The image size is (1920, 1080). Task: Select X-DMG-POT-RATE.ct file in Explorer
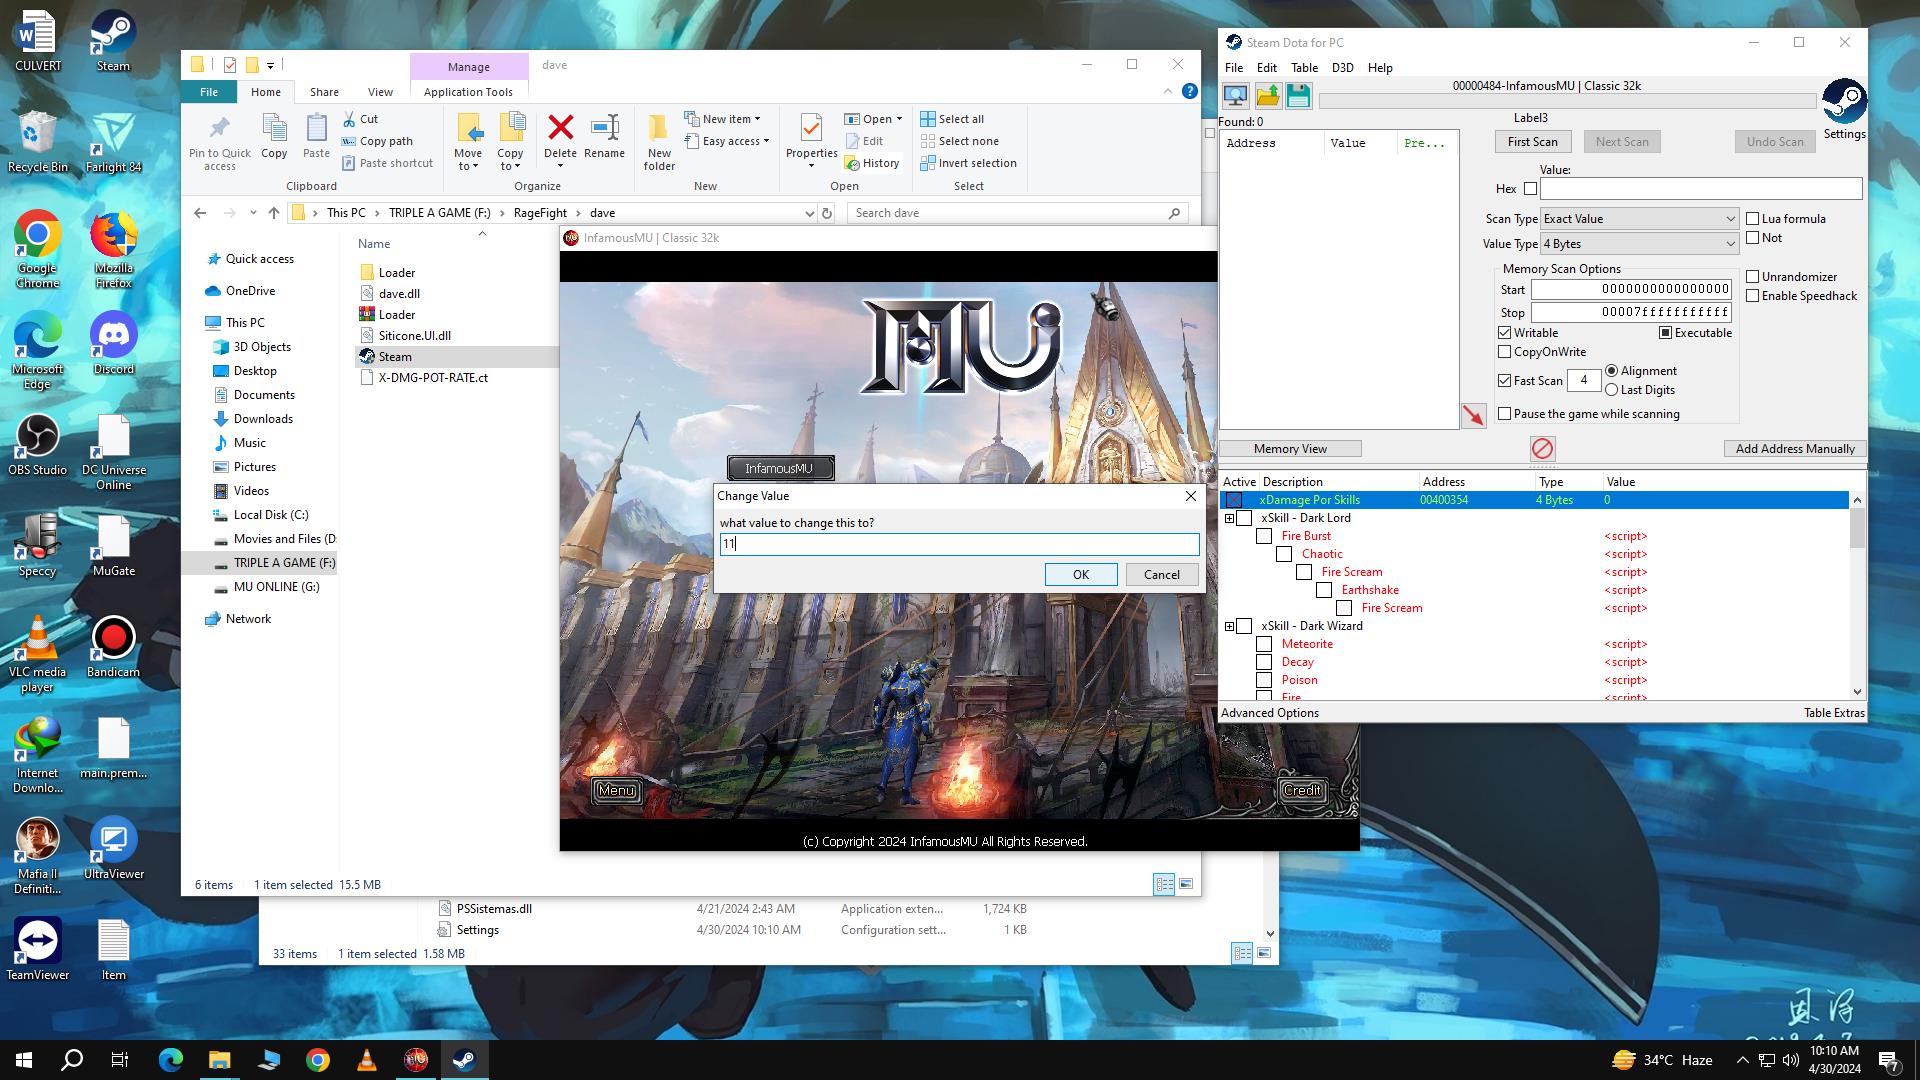[433, 378]
